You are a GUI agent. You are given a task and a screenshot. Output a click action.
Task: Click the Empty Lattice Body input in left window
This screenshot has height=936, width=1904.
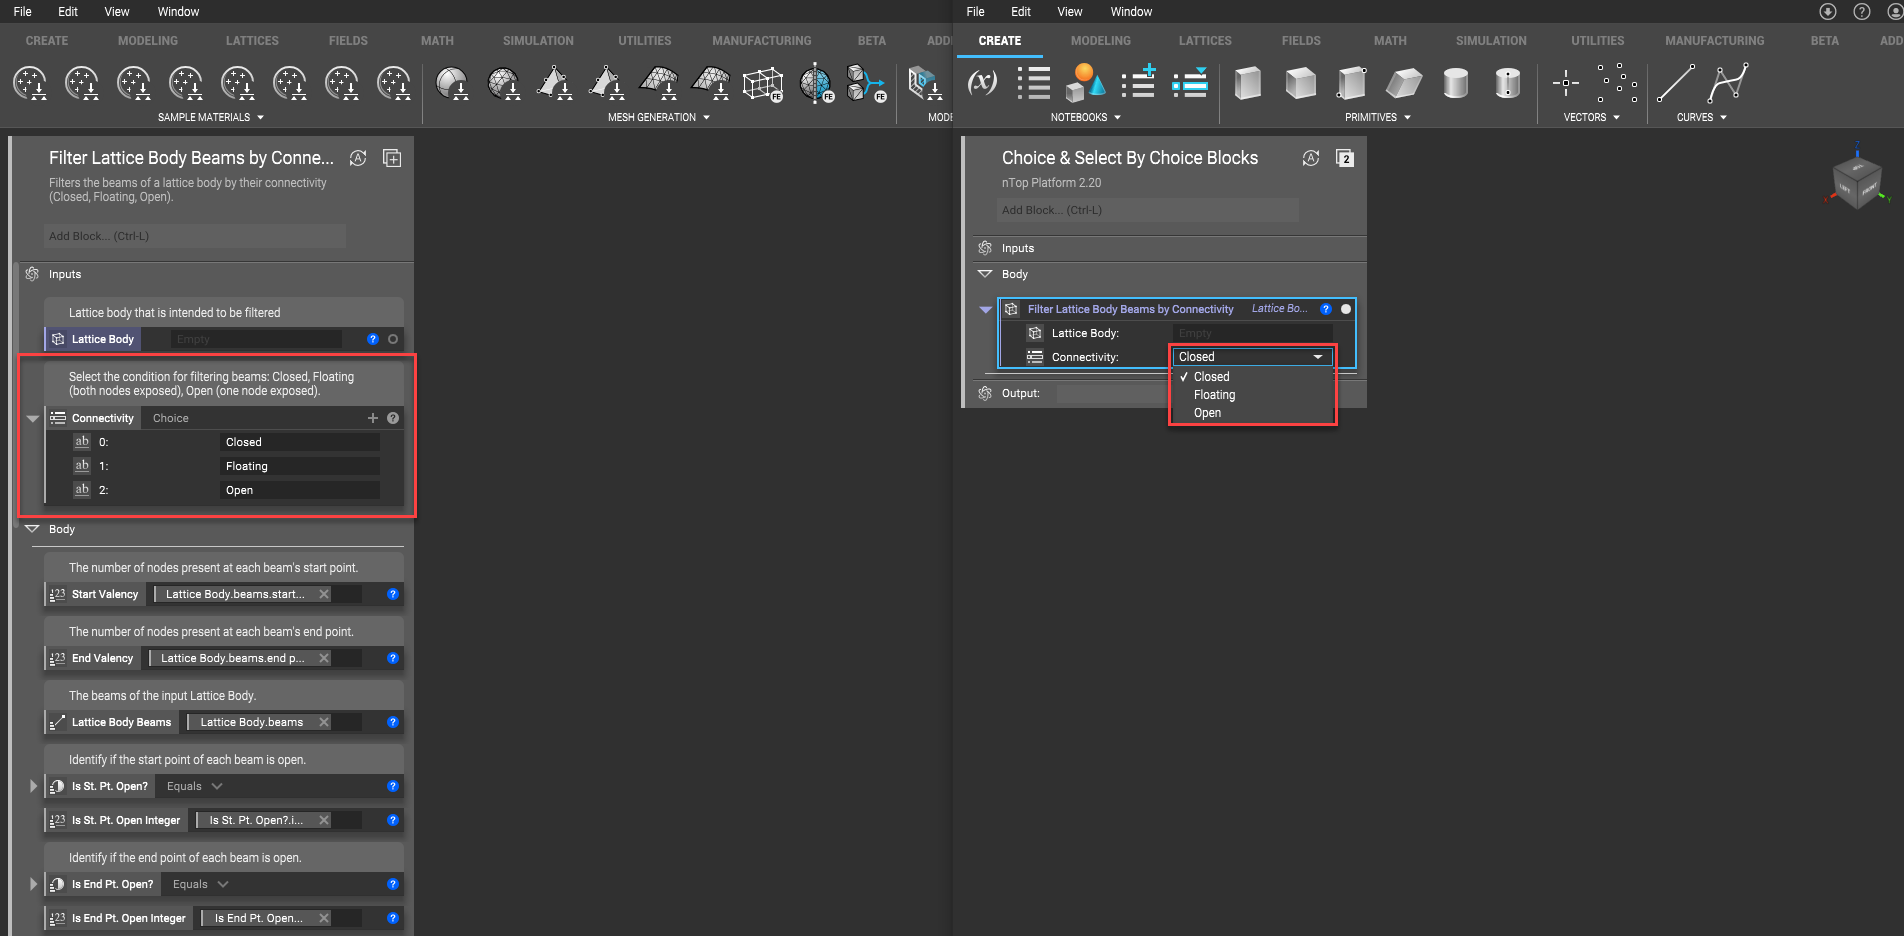point(256,339)
